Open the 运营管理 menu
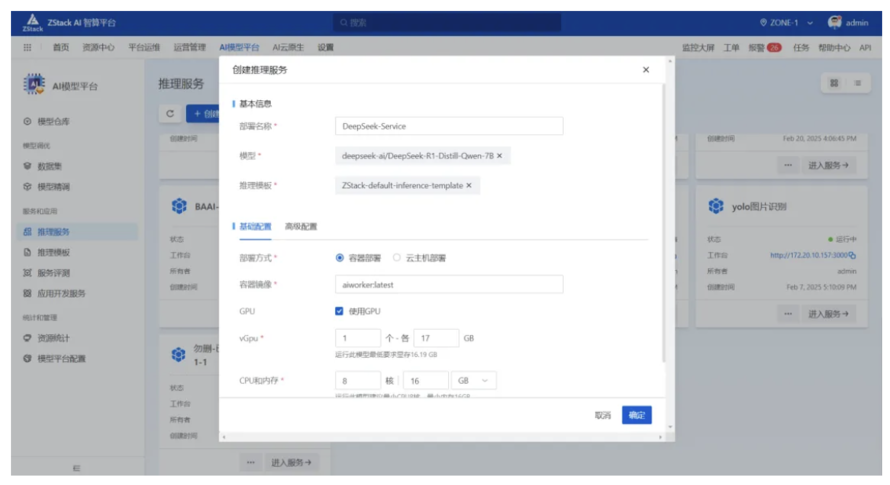The image size is (890, 485). point(190,47)
